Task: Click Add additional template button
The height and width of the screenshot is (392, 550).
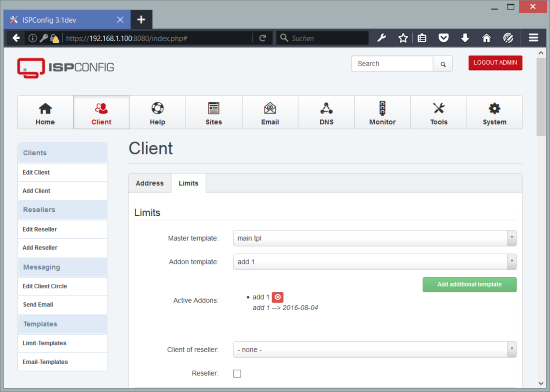Action: [x=470, y=284]
